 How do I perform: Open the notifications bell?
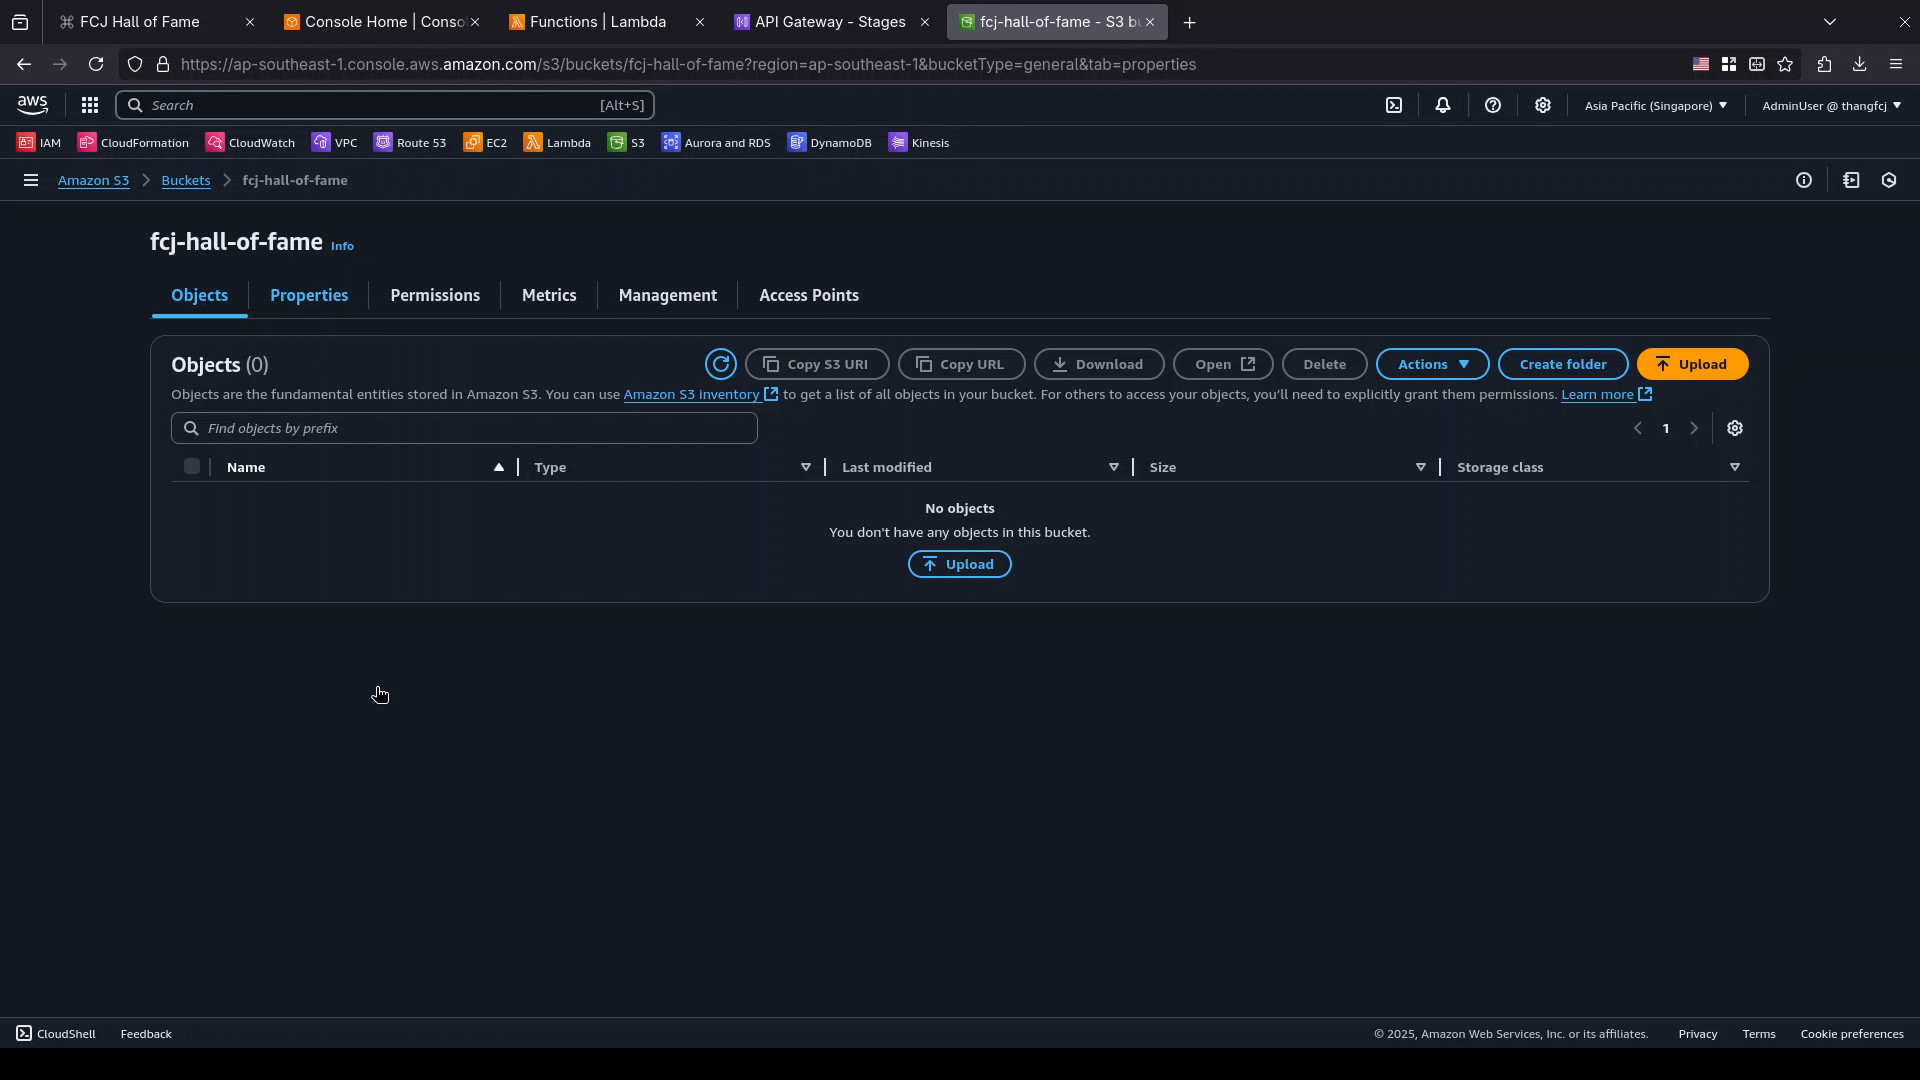pos(1443,105)
